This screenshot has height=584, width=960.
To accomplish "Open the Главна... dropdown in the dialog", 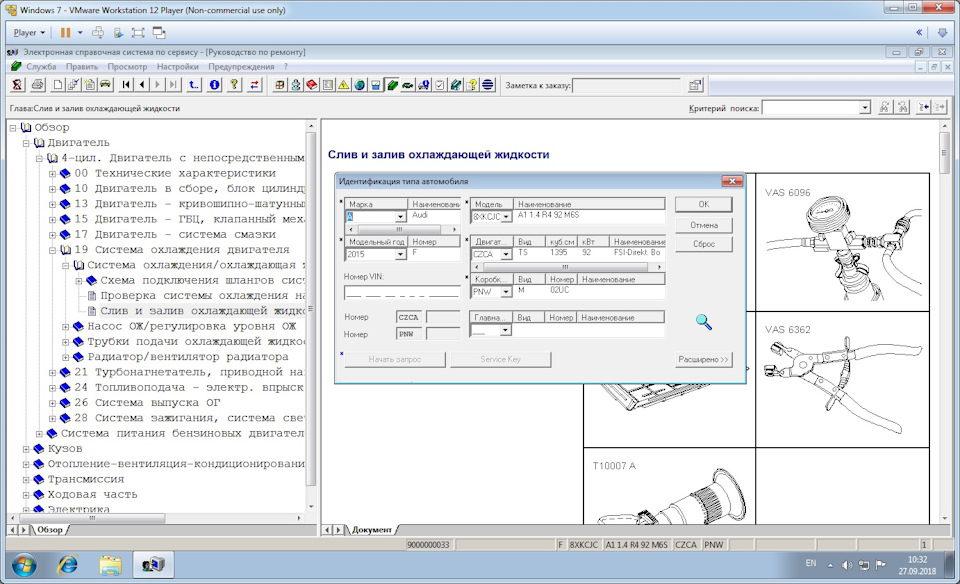I will coord(506,331).
